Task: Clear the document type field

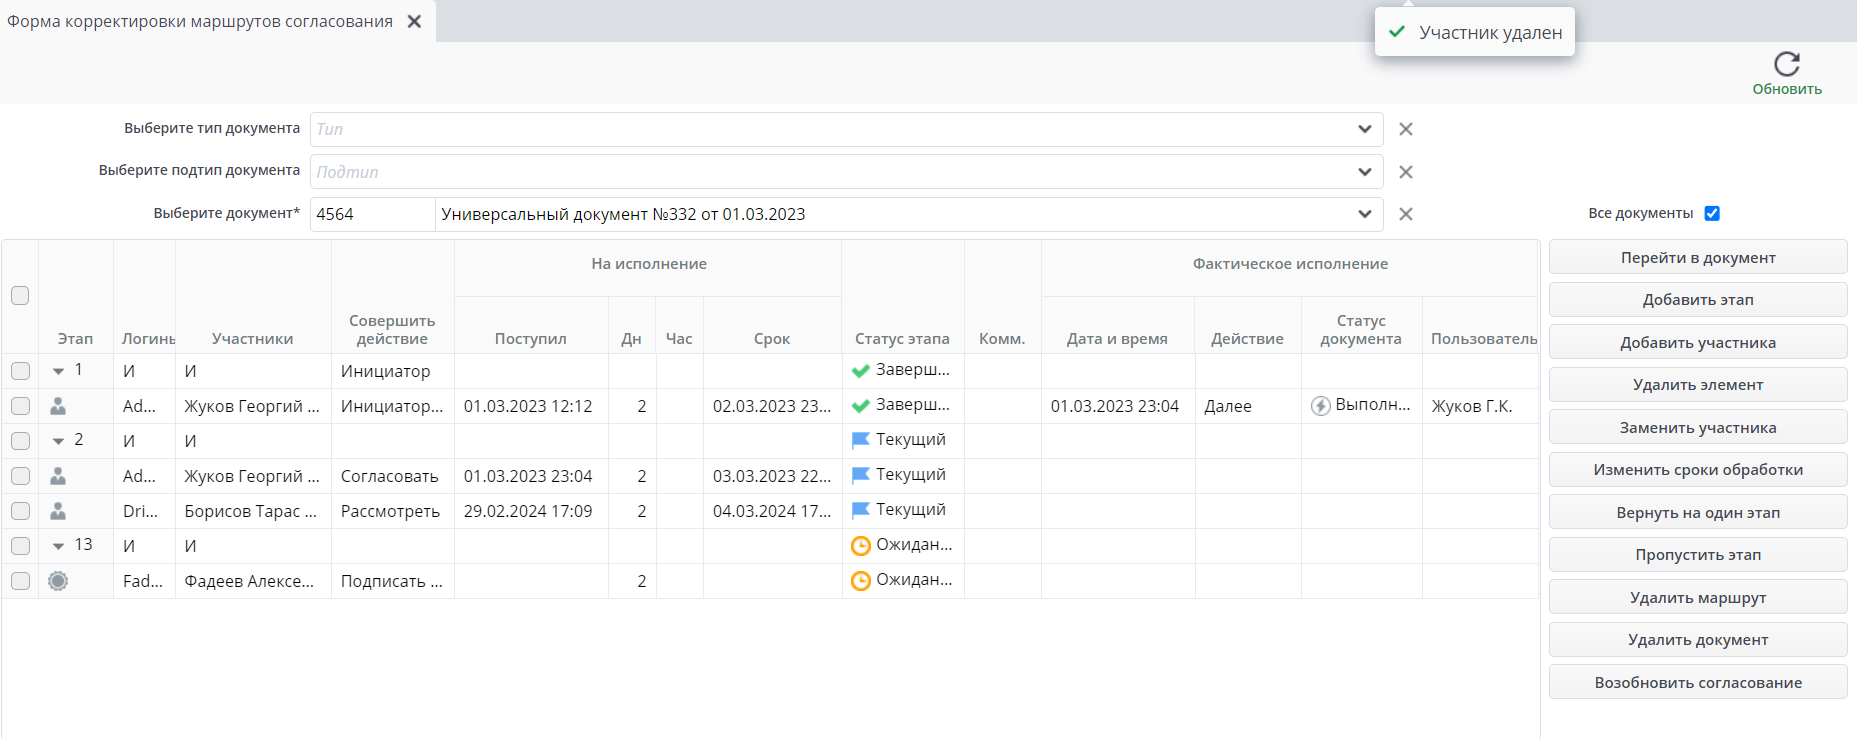Action: point(1405,129)
